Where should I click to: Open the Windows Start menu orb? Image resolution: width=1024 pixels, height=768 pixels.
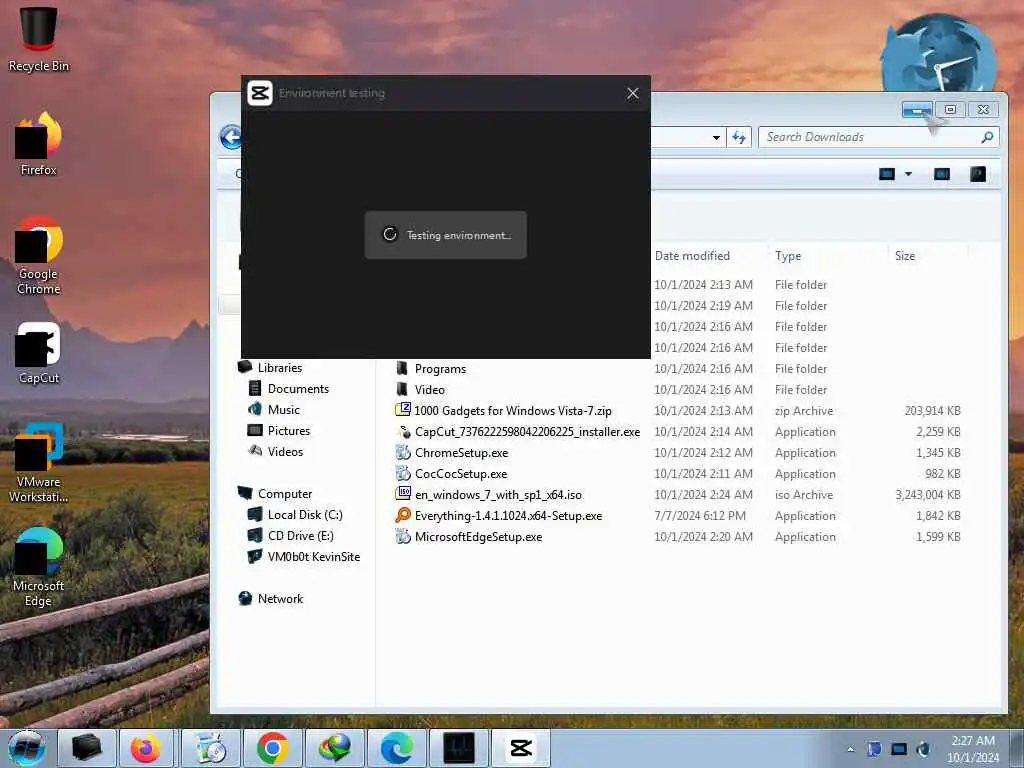26,748
